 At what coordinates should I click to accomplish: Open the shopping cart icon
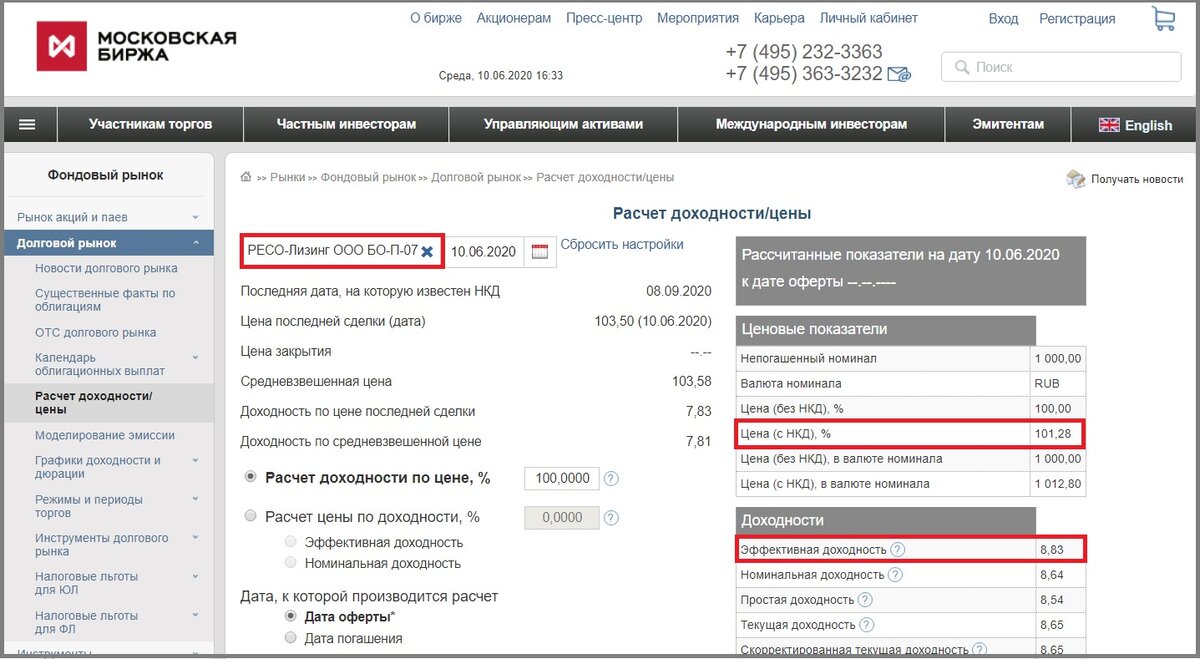point(1163,19)
